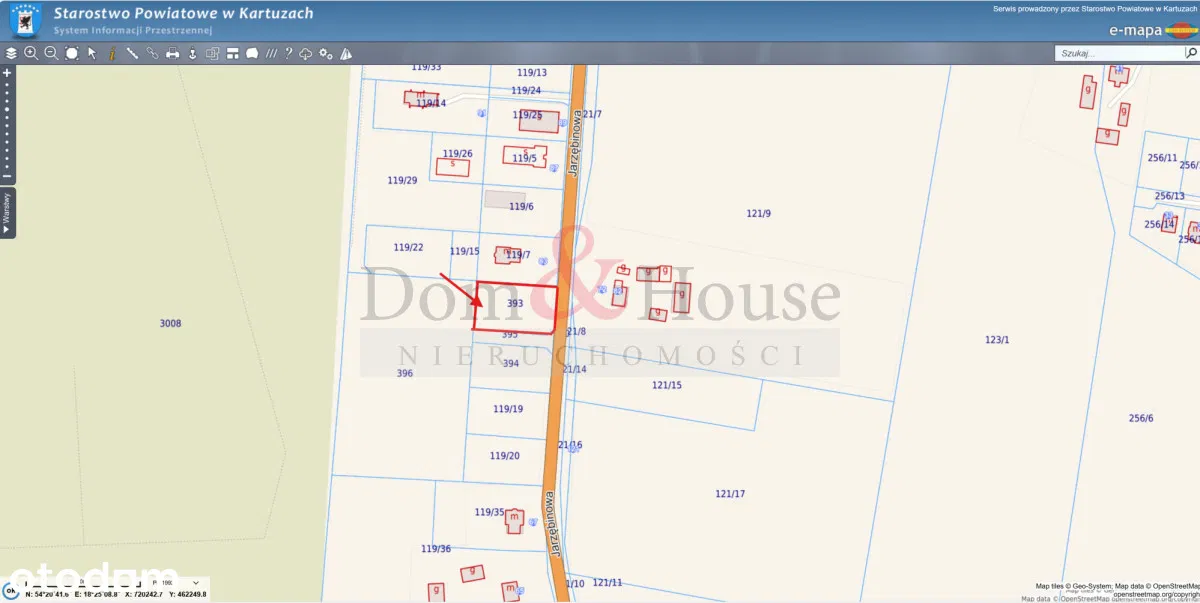Open the gears settings icon
The height and width of the screenshot is (603, 1200).
coord(325,53)
